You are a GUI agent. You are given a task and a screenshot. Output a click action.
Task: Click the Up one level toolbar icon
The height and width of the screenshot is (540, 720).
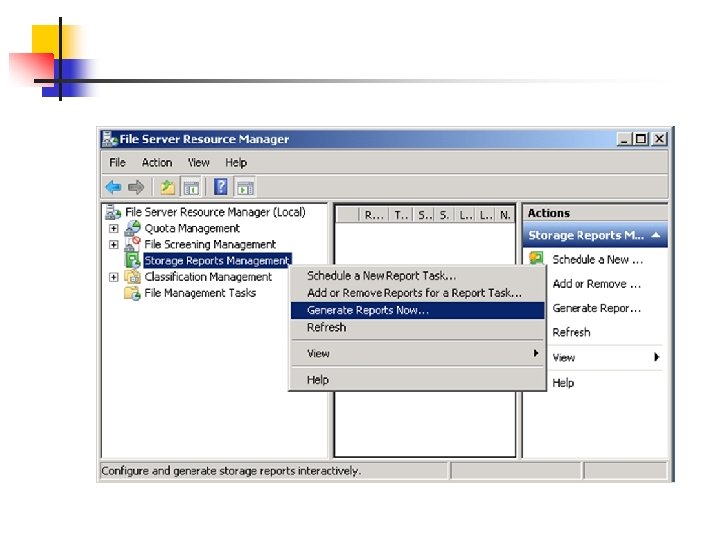point(168,187)
